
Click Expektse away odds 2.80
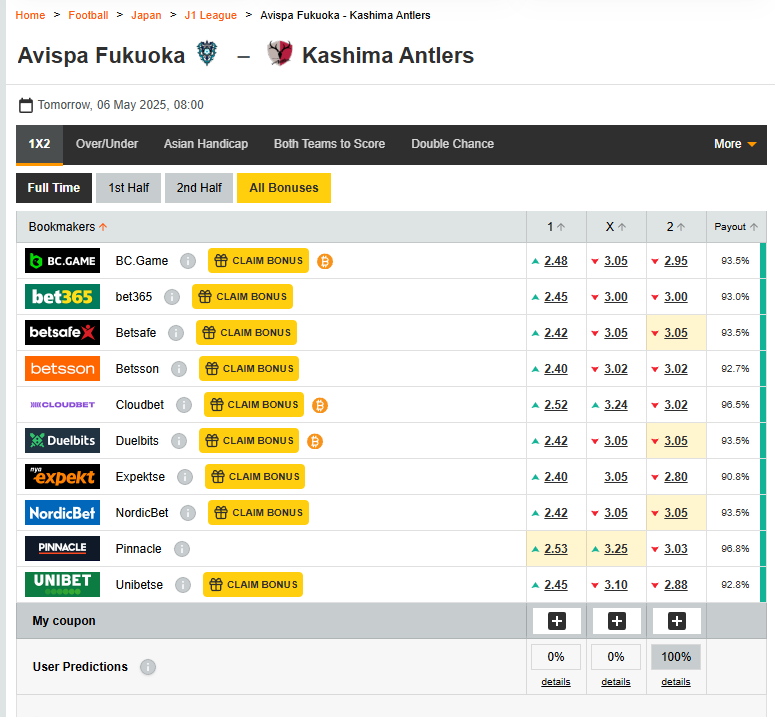pos(676,477)
